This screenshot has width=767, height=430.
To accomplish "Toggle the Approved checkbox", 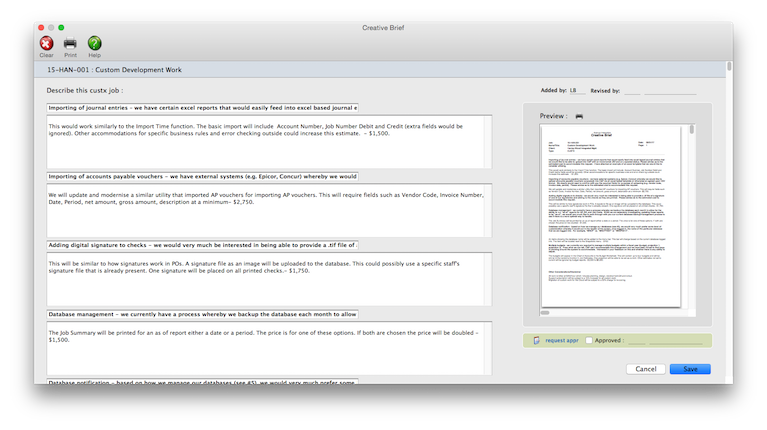I will pos(588,340).
